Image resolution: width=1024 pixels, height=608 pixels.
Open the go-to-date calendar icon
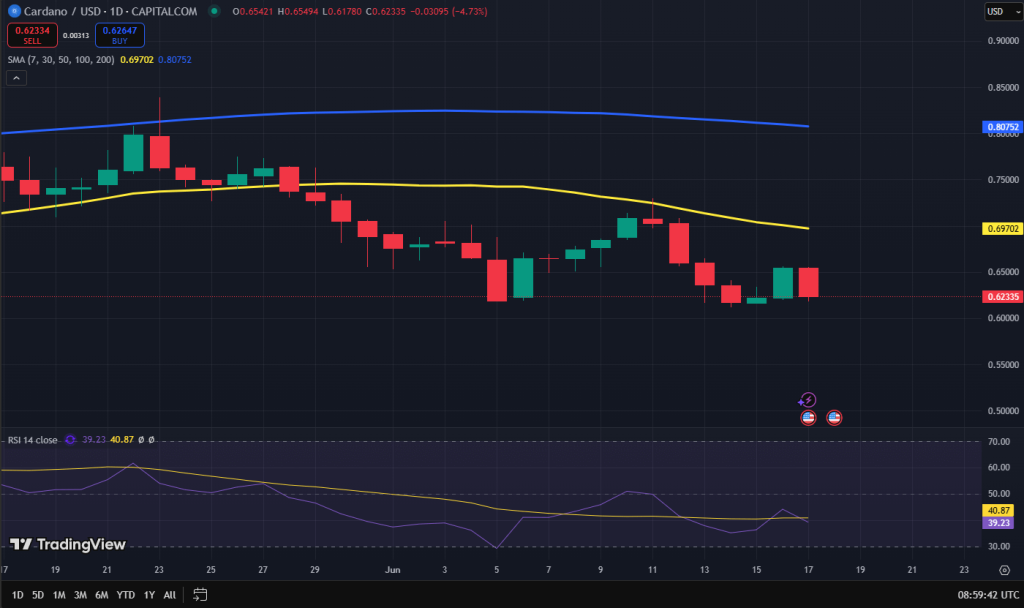[199, 594]
